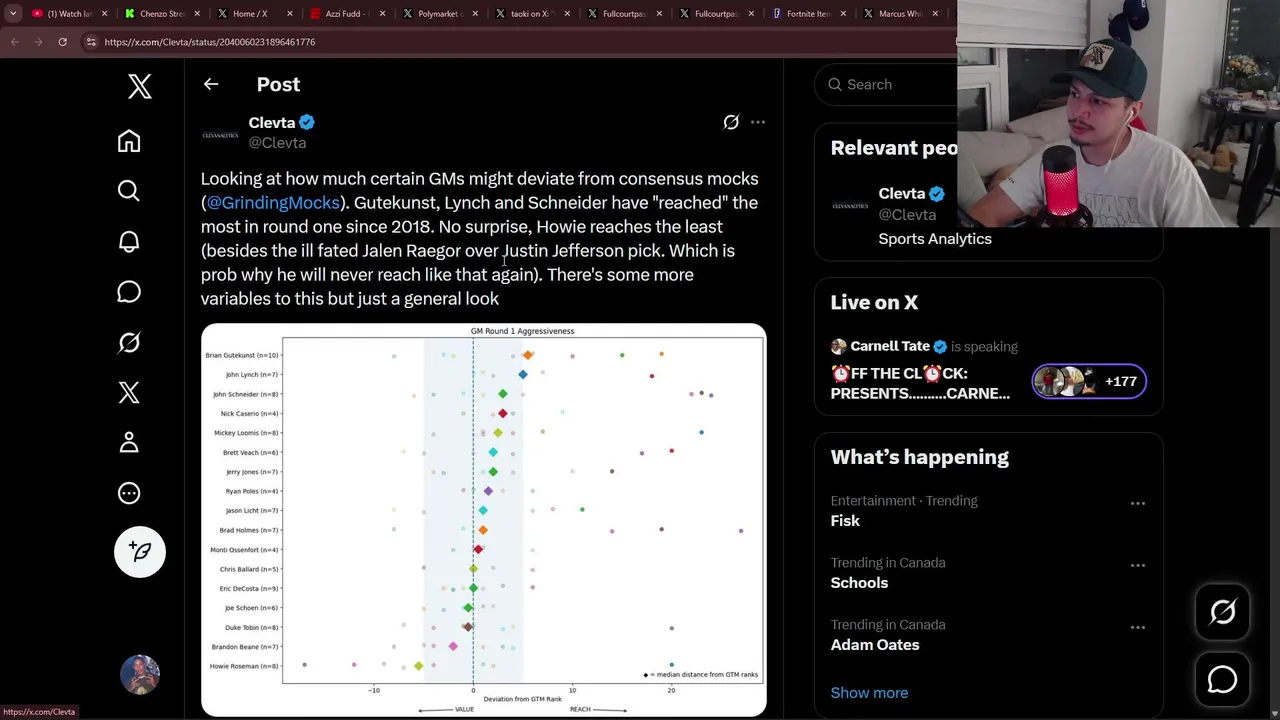
Task: Click the X logo in the sidebar
Action: (140, 87)
